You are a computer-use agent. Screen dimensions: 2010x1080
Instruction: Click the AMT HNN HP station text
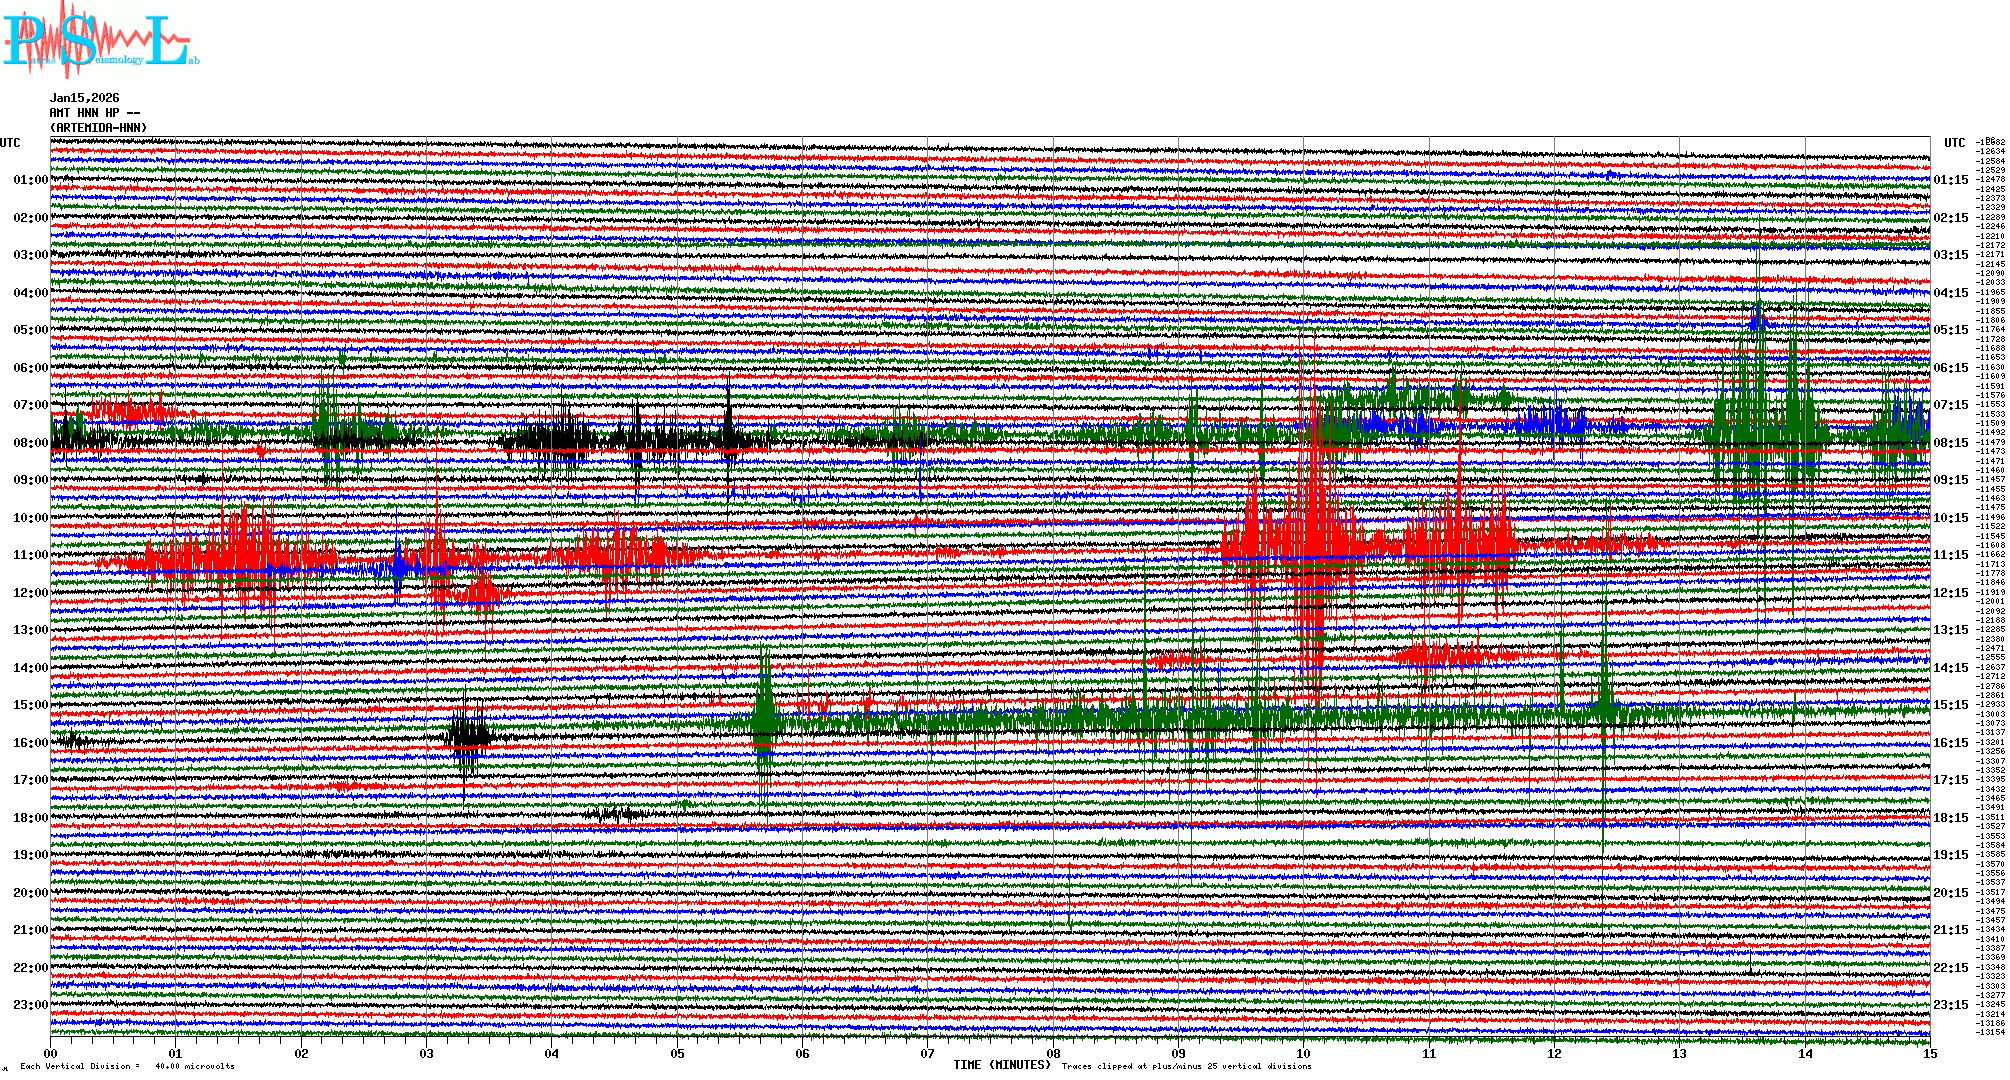point(94,113)
